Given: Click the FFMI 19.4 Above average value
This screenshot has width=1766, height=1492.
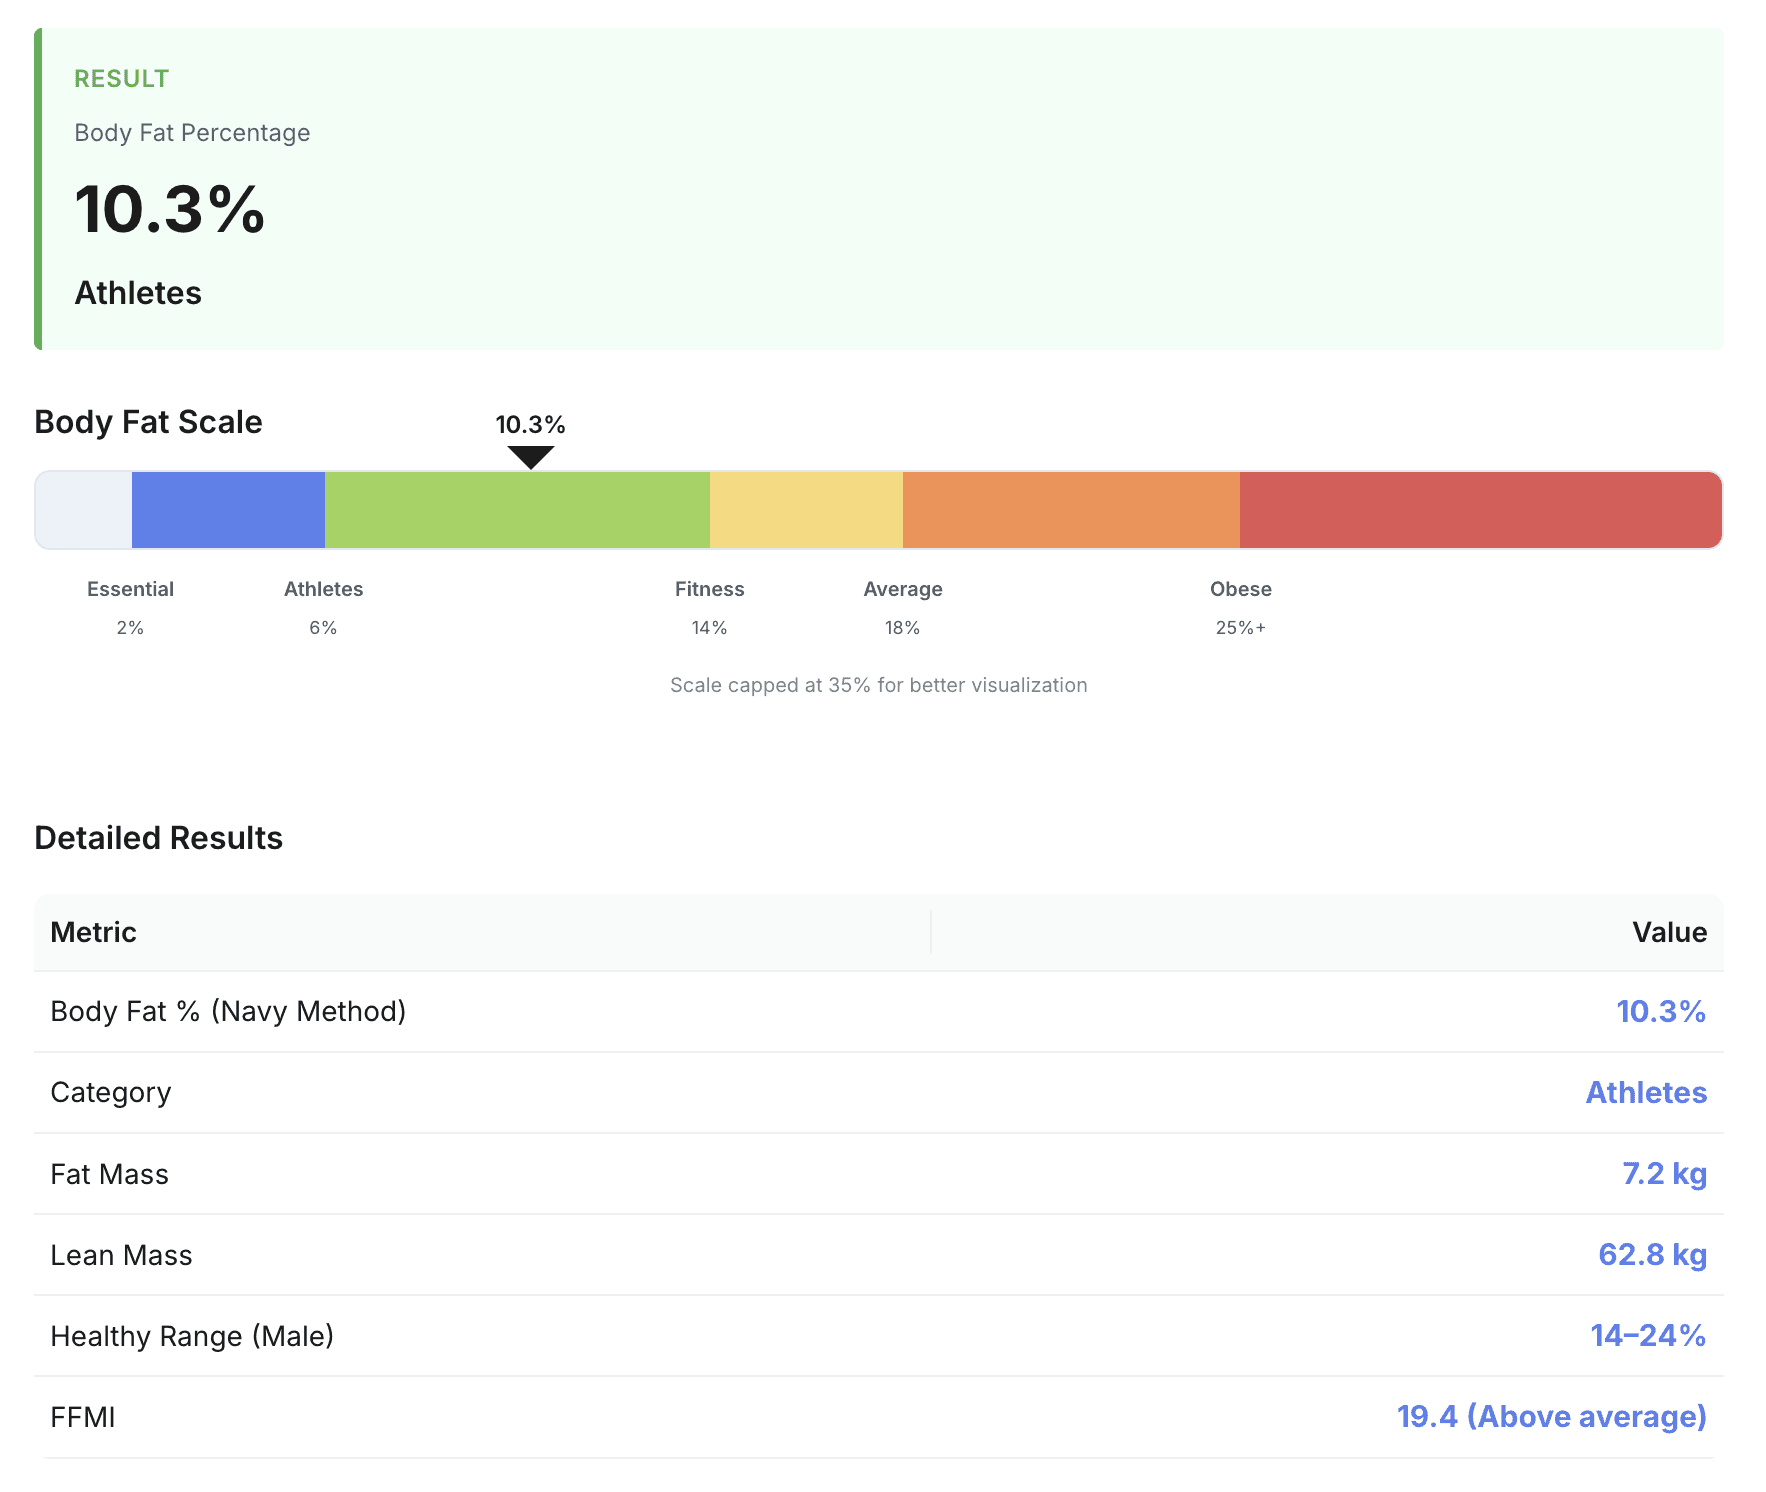Looking at the screenshot, I should (1551, 1416).
